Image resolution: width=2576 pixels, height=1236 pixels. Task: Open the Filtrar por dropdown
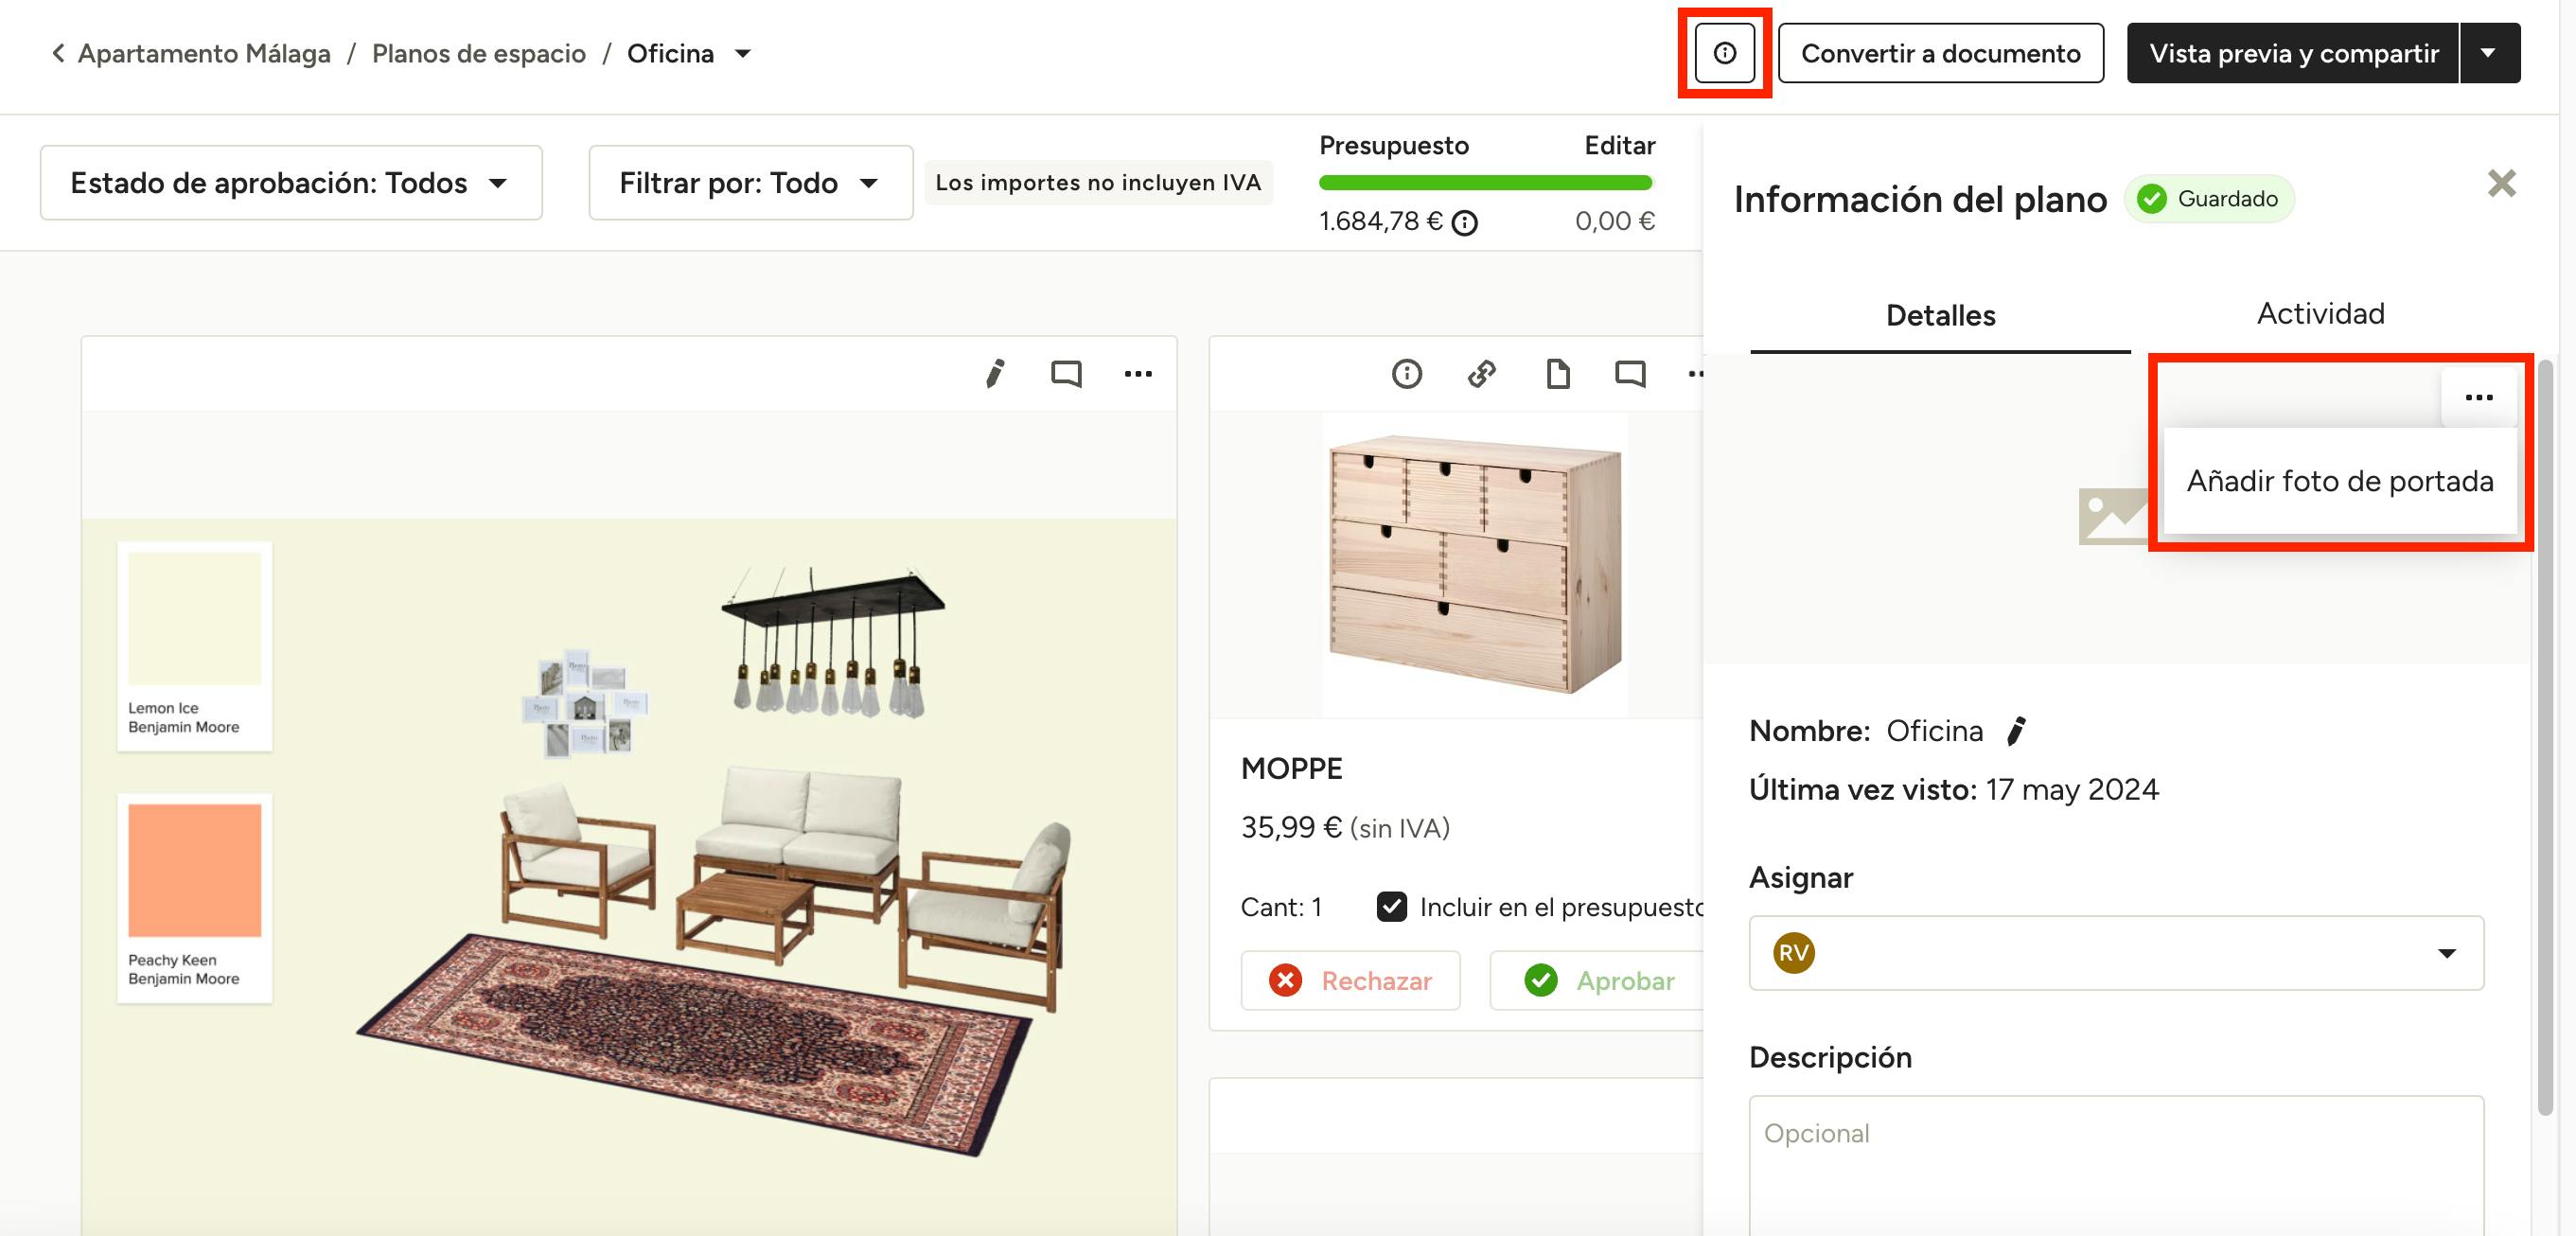pyautogui.click(x=750, y=183)
